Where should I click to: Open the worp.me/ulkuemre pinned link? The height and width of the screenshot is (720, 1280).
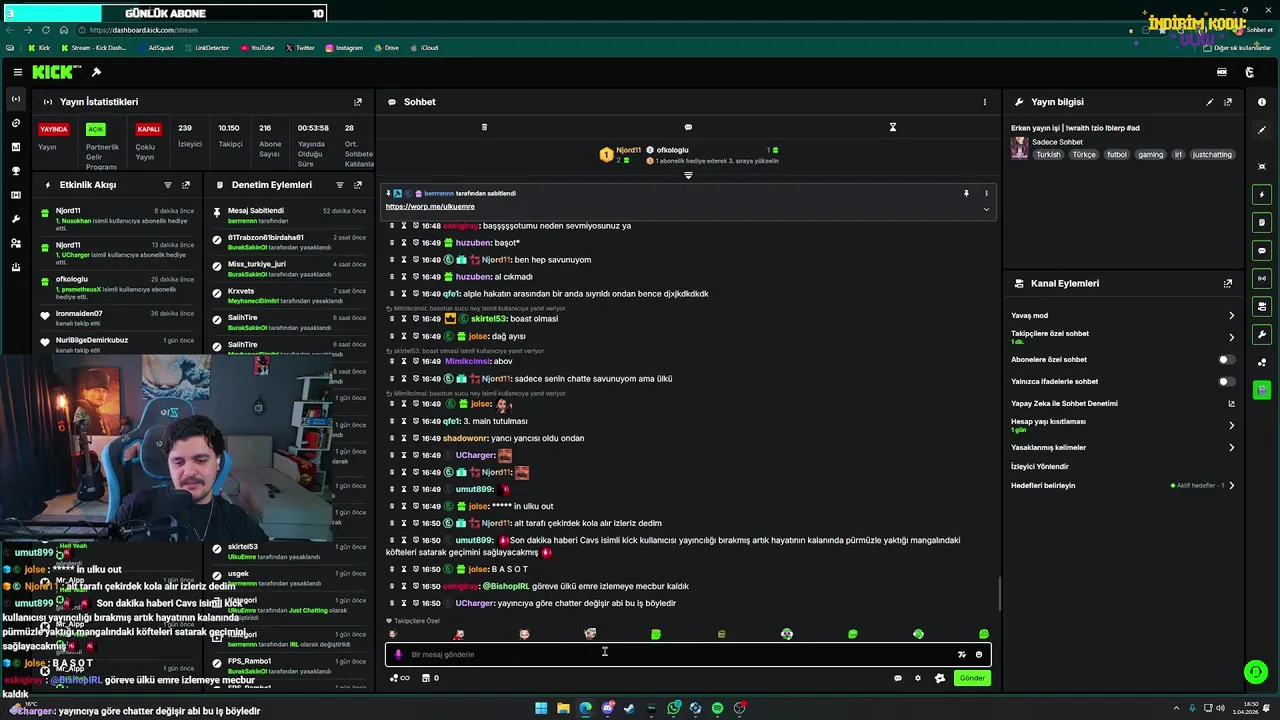click(x=430, y=207)
